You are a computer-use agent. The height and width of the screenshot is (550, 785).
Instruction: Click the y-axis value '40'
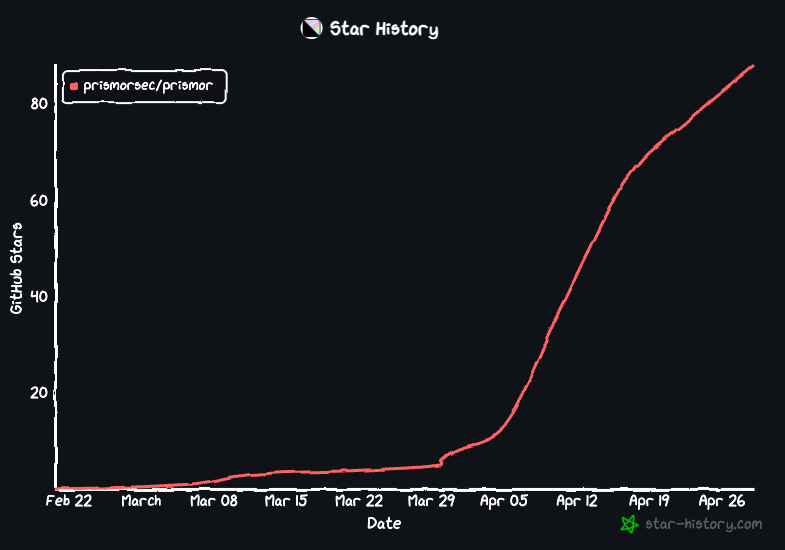point(39,296)
